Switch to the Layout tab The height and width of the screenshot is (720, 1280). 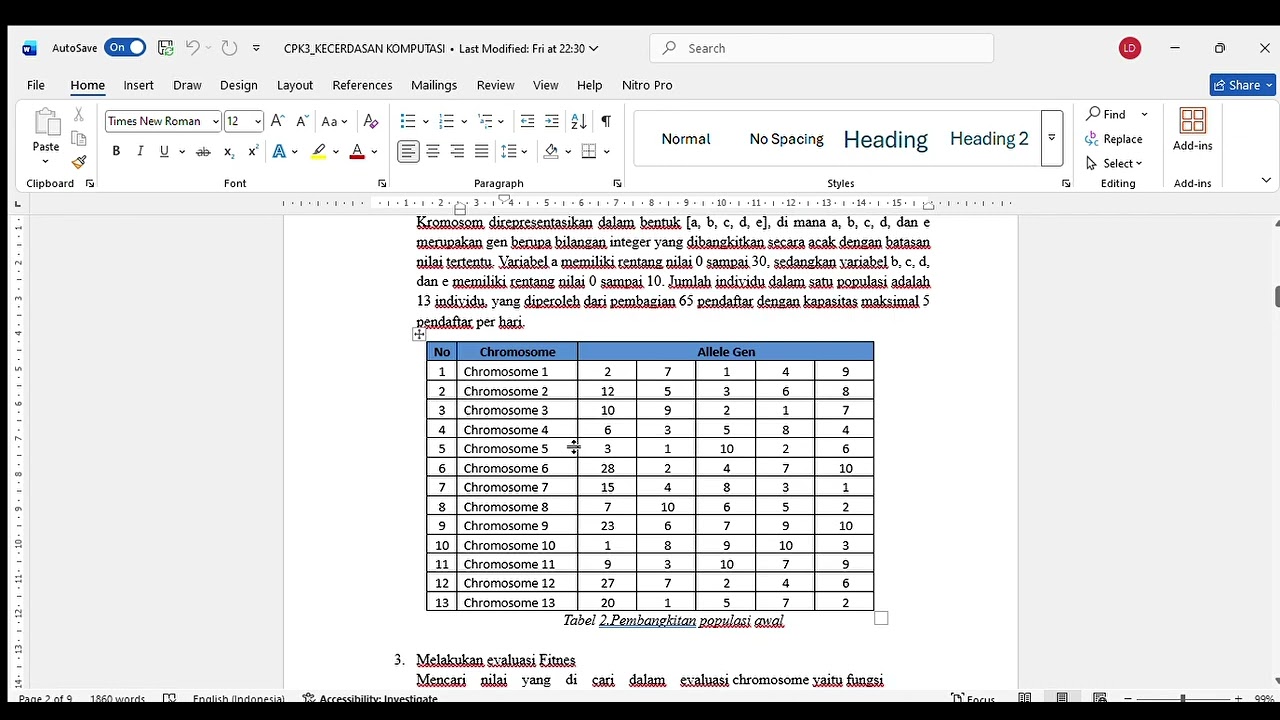295,85
